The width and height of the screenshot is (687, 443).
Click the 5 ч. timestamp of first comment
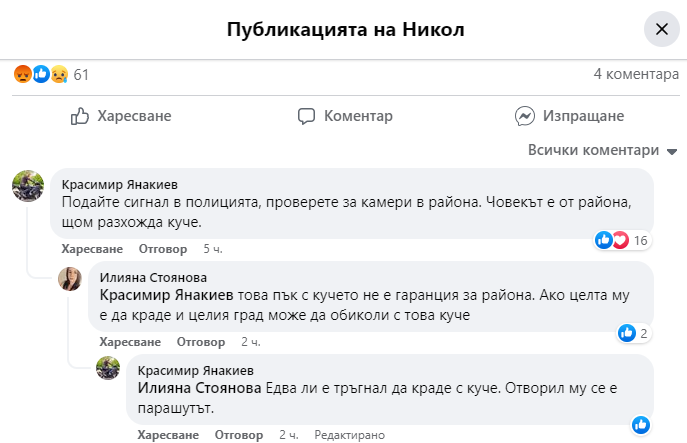point(213,248)
